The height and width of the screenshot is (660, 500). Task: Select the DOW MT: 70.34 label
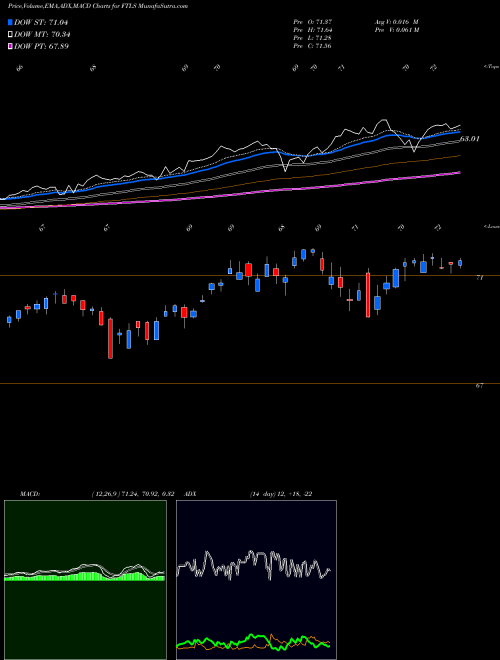42,35
